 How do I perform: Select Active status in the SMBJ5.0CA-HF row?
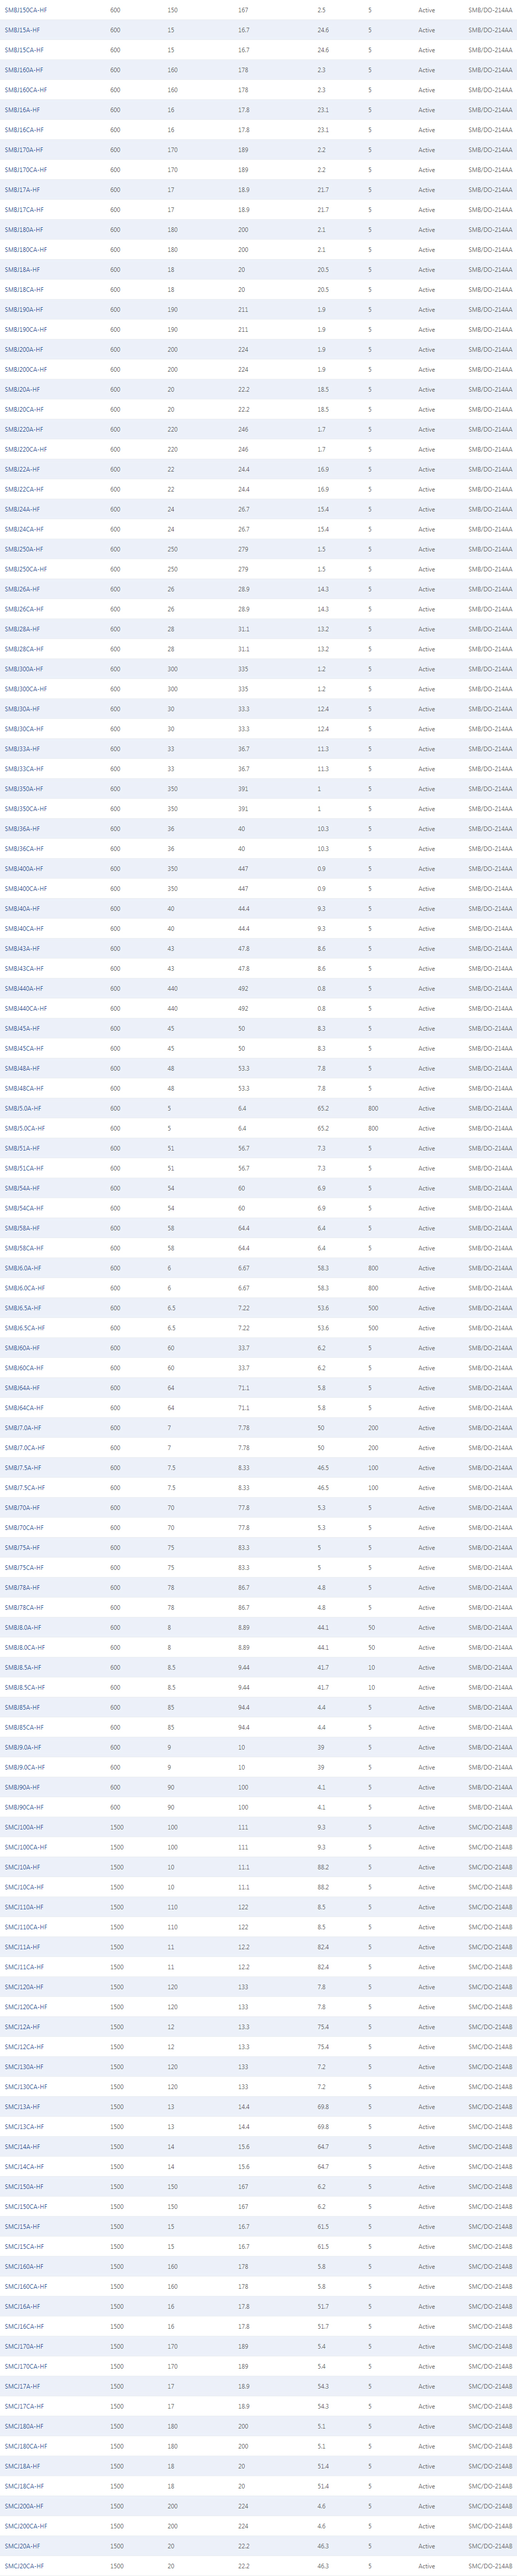click(x=426, y=1128)
